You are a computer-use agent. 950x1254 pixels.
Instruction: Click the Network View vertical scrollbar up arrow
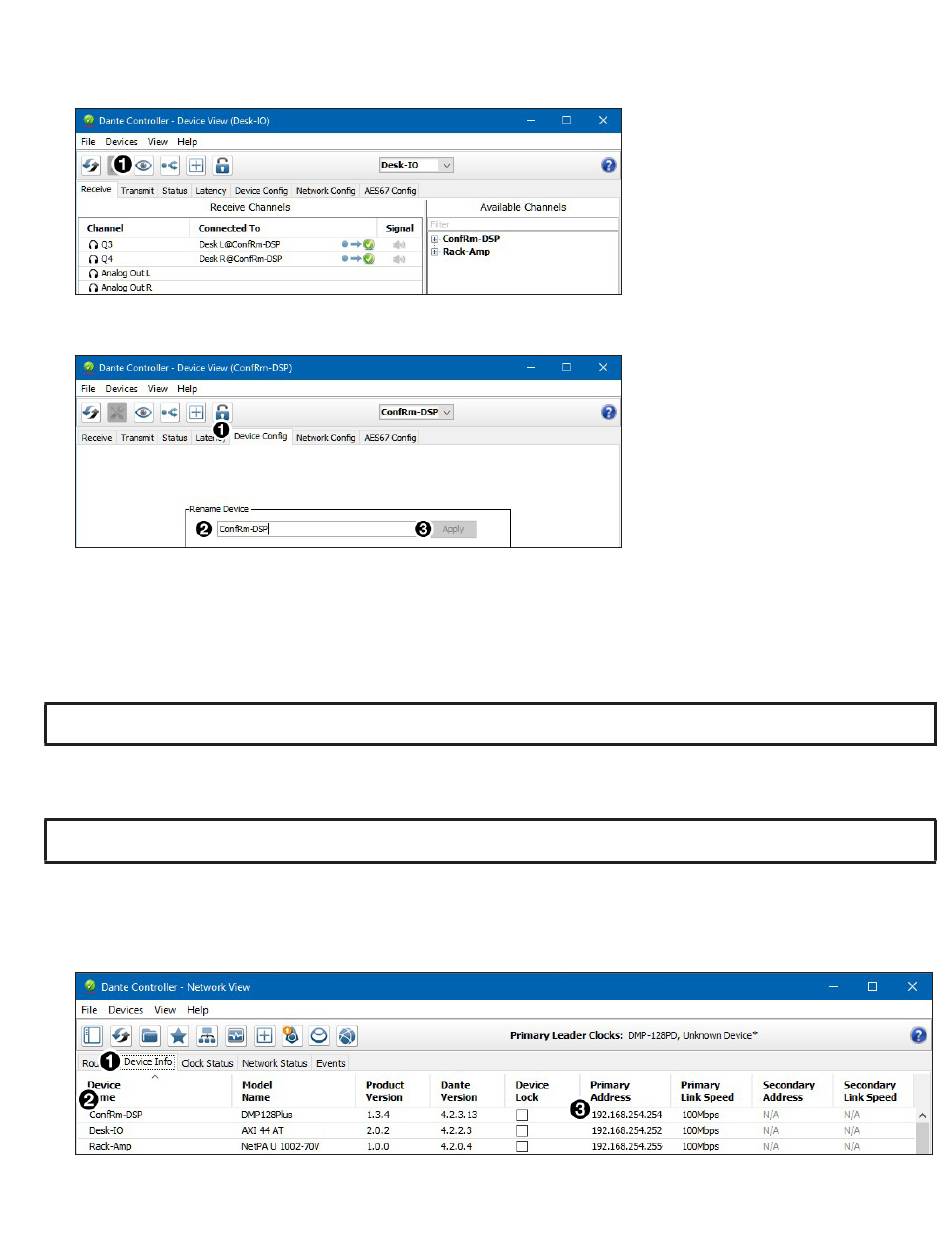point(923,1114)
